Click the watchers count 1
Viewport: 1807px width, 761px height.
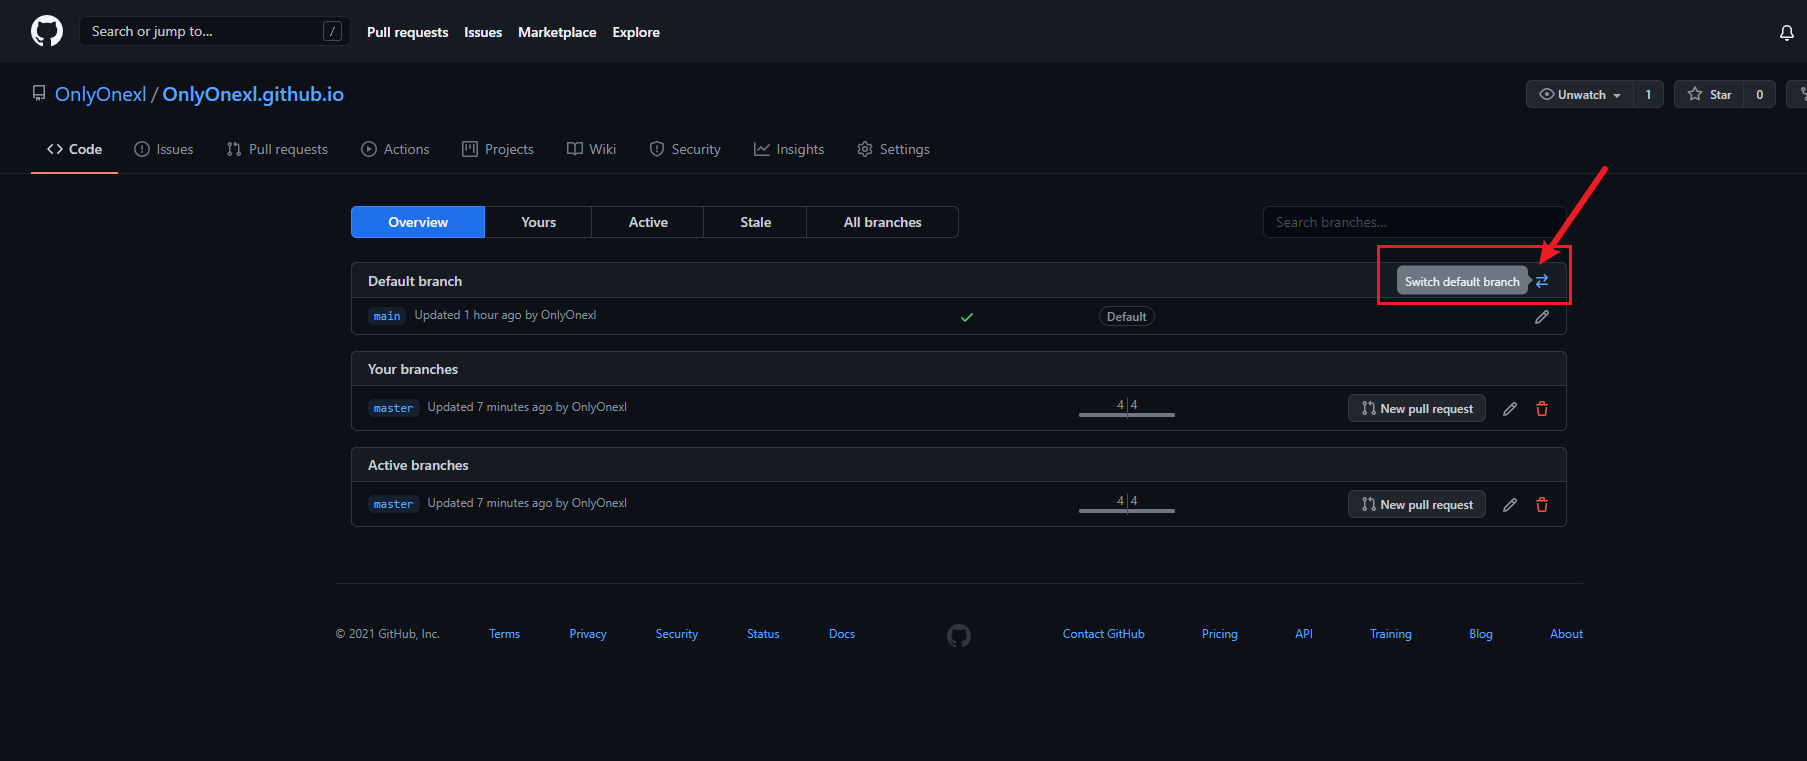[1648, 94]
